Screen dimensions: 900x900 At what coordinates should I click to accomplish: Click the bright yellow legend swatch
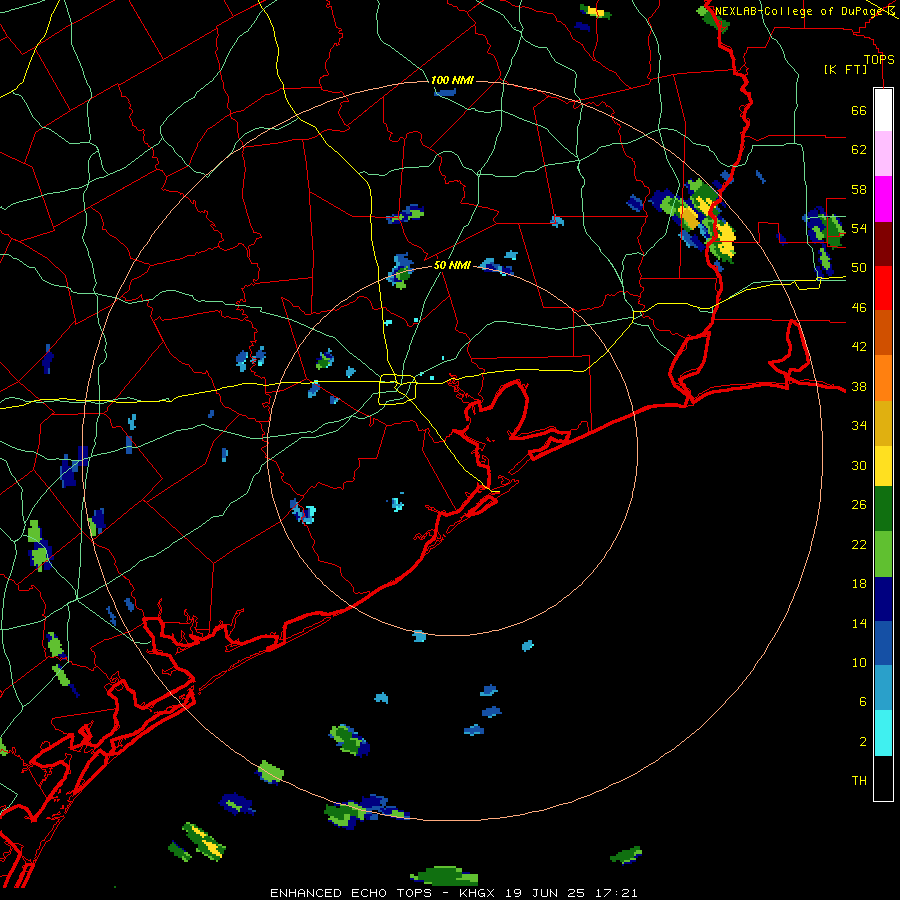(883, 466)
